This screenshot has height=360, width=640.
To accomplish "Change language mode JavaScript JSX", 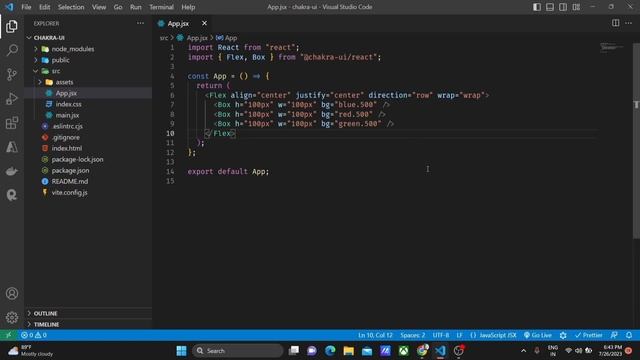I will click(493, 335).
